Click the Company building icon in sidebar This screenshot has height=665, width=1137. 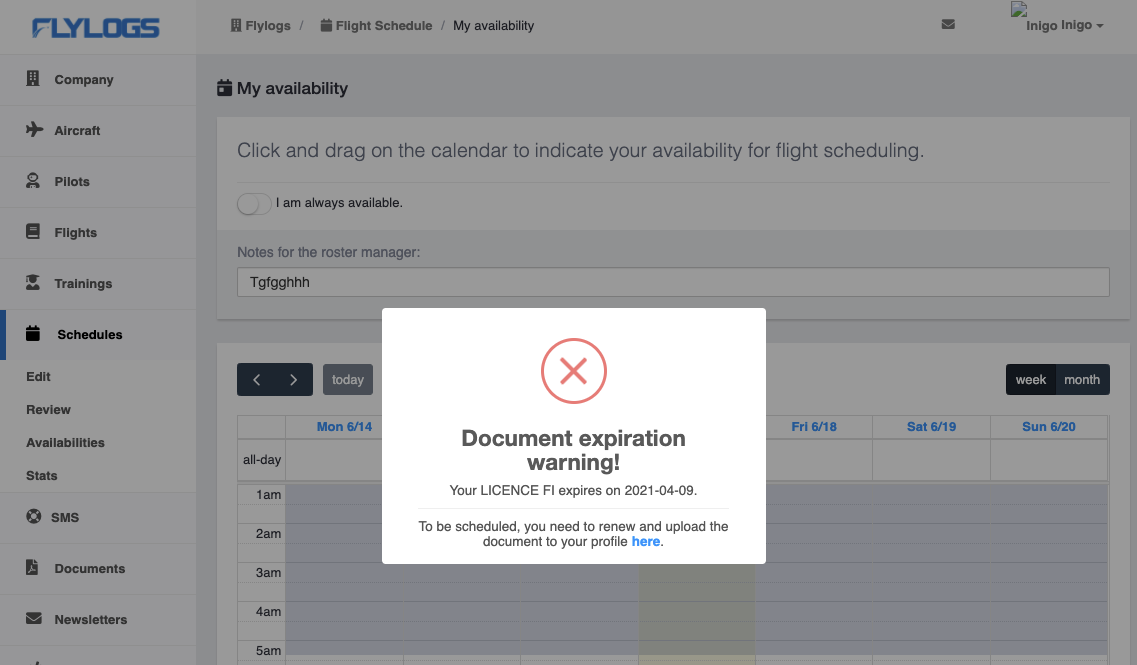[33, 79]
